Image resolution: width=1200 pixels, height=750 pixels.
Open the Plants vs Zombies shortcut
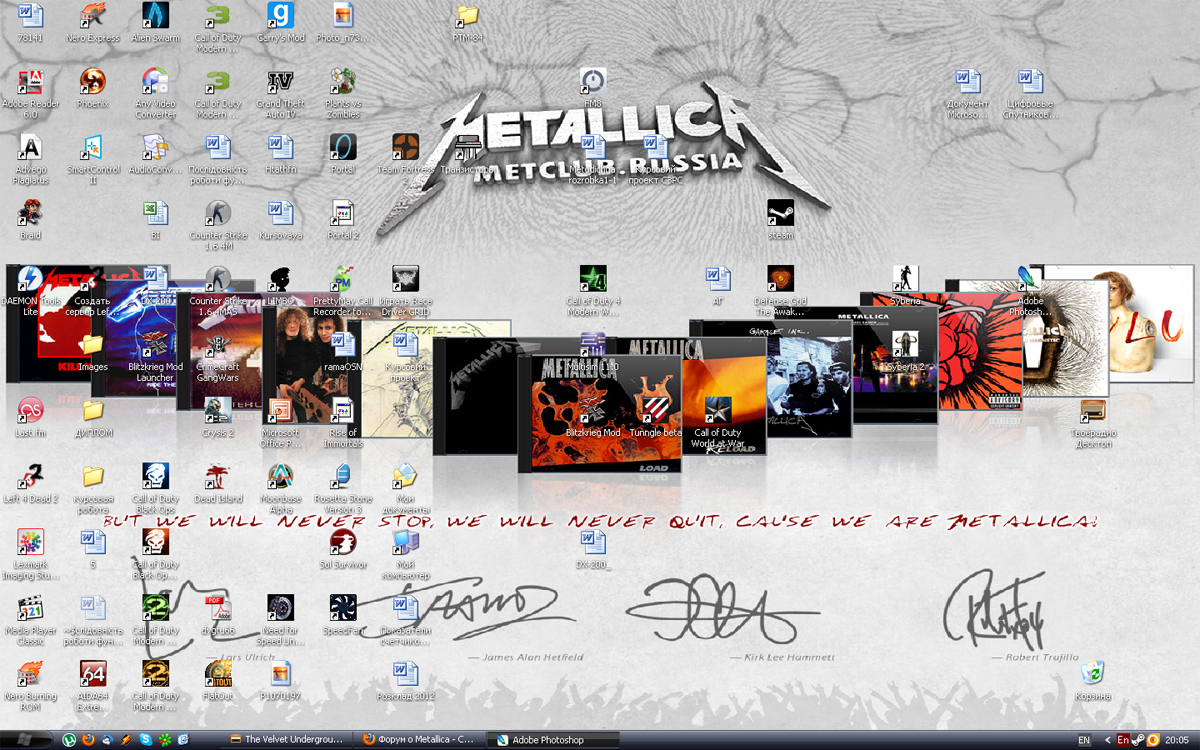[x=343, y=81]
